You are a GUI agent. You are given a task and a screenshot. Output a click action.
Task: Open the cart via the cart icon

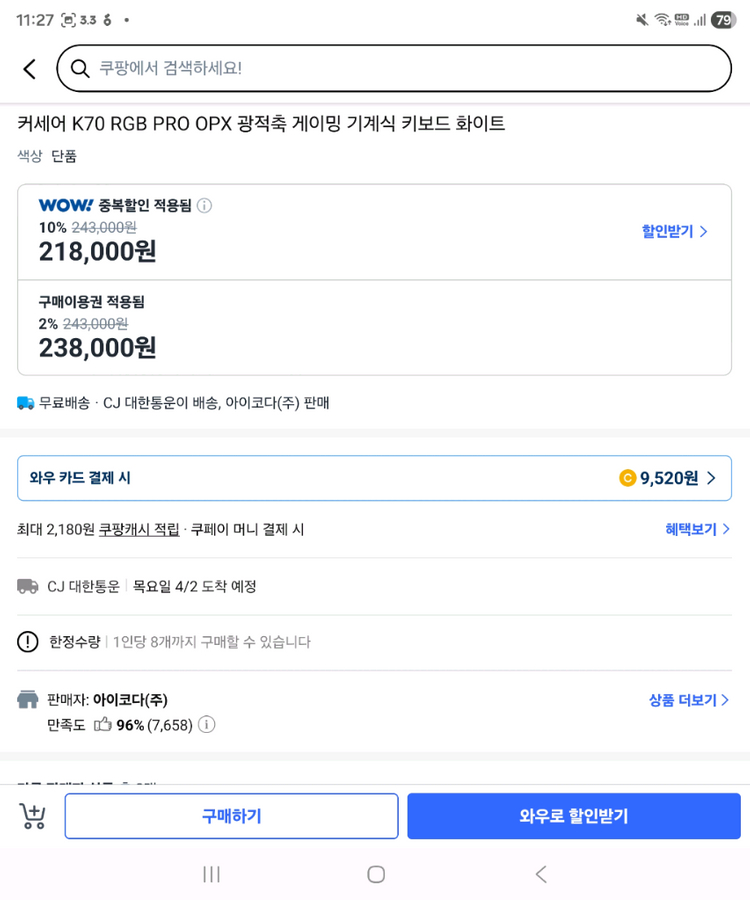(x=31, y=816)
